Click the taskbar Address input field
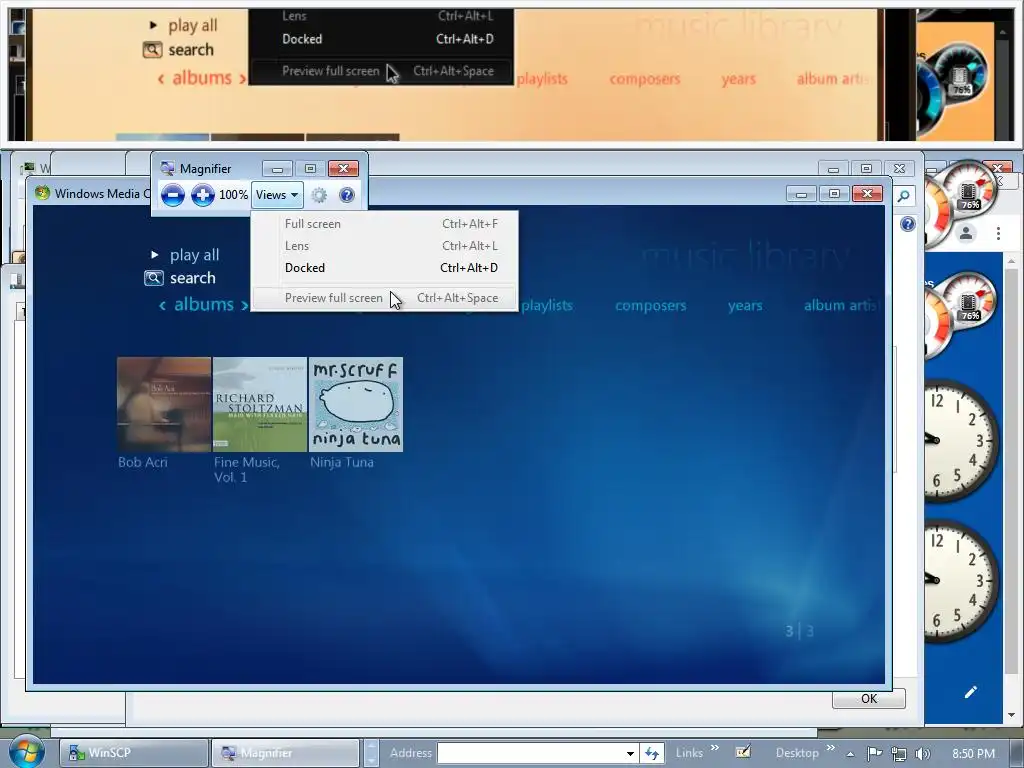Viewport: 1024px width, 768px height. 532,753
